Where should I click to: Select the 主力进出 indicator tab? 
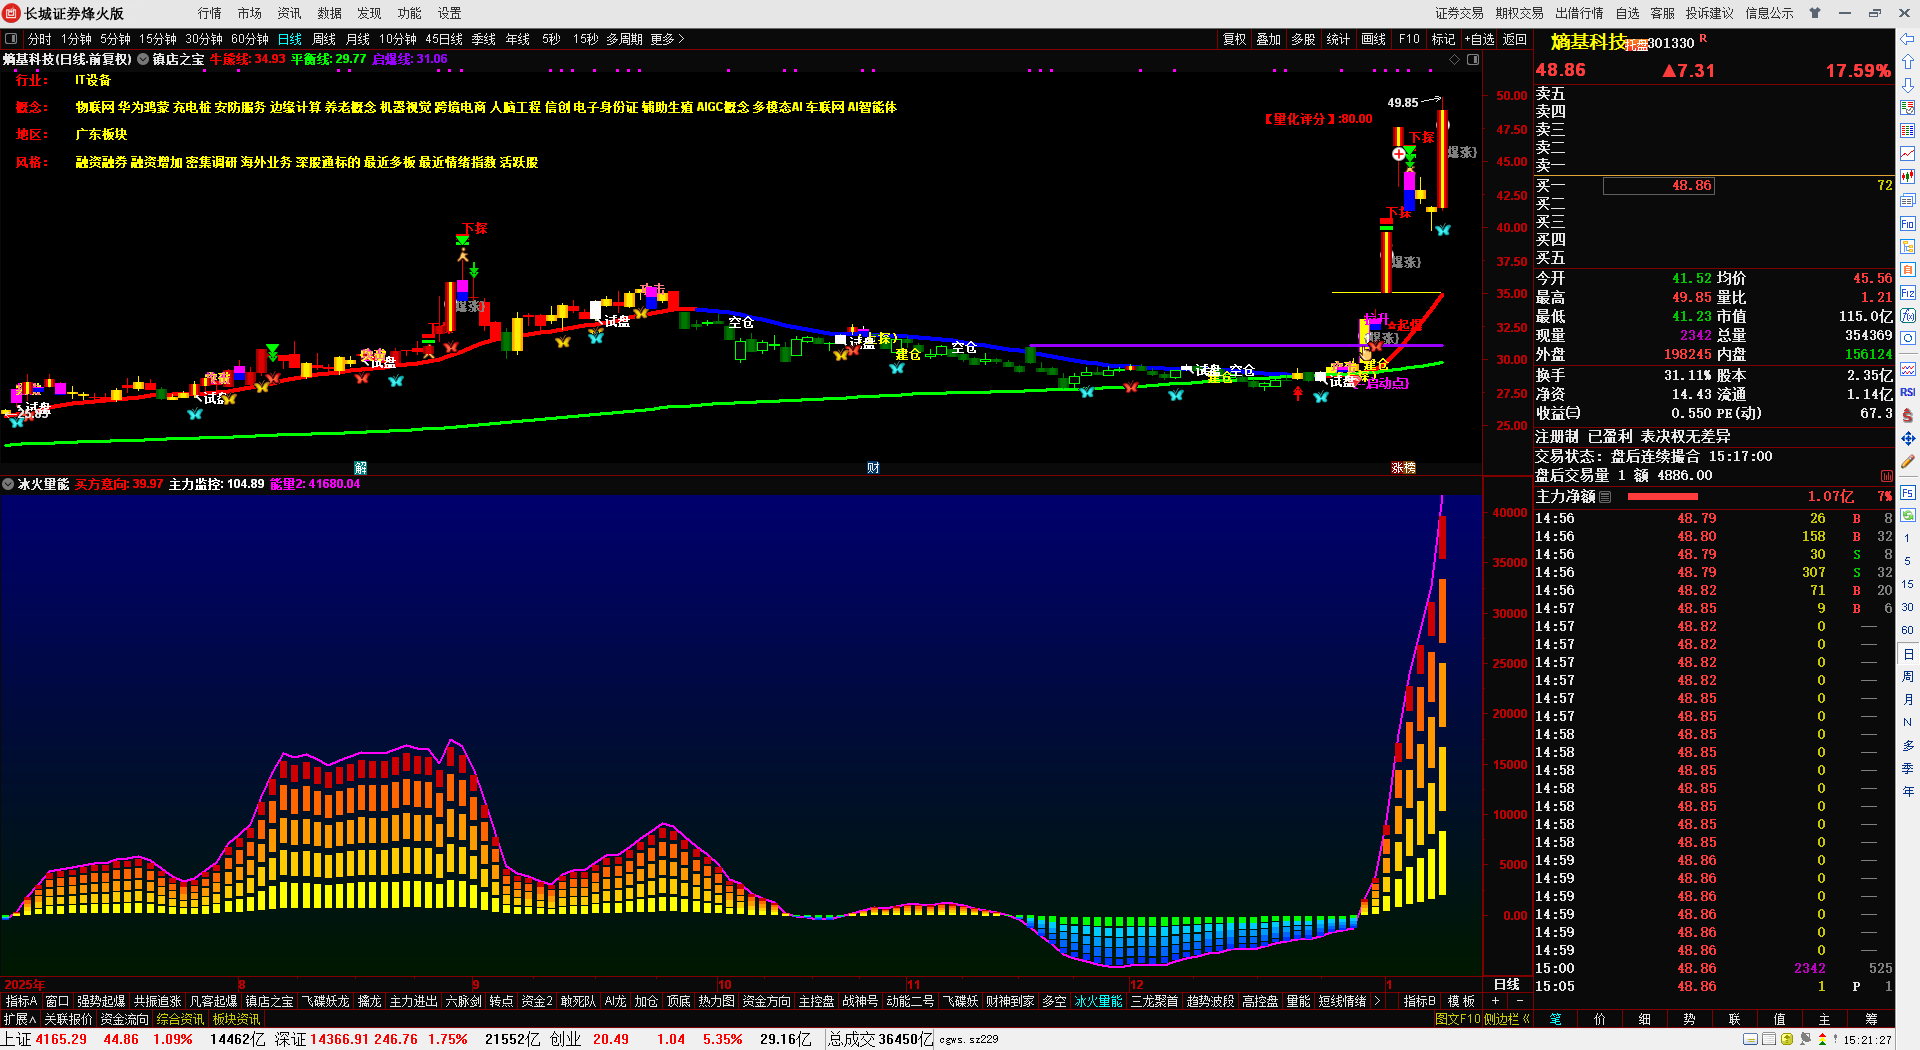click(413, 1001)
